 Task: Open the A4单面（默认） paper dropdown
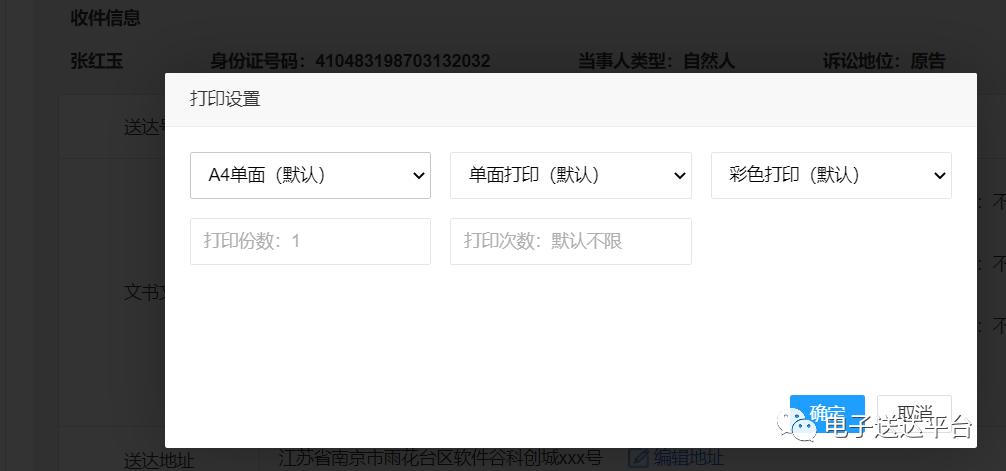point(311,175)
